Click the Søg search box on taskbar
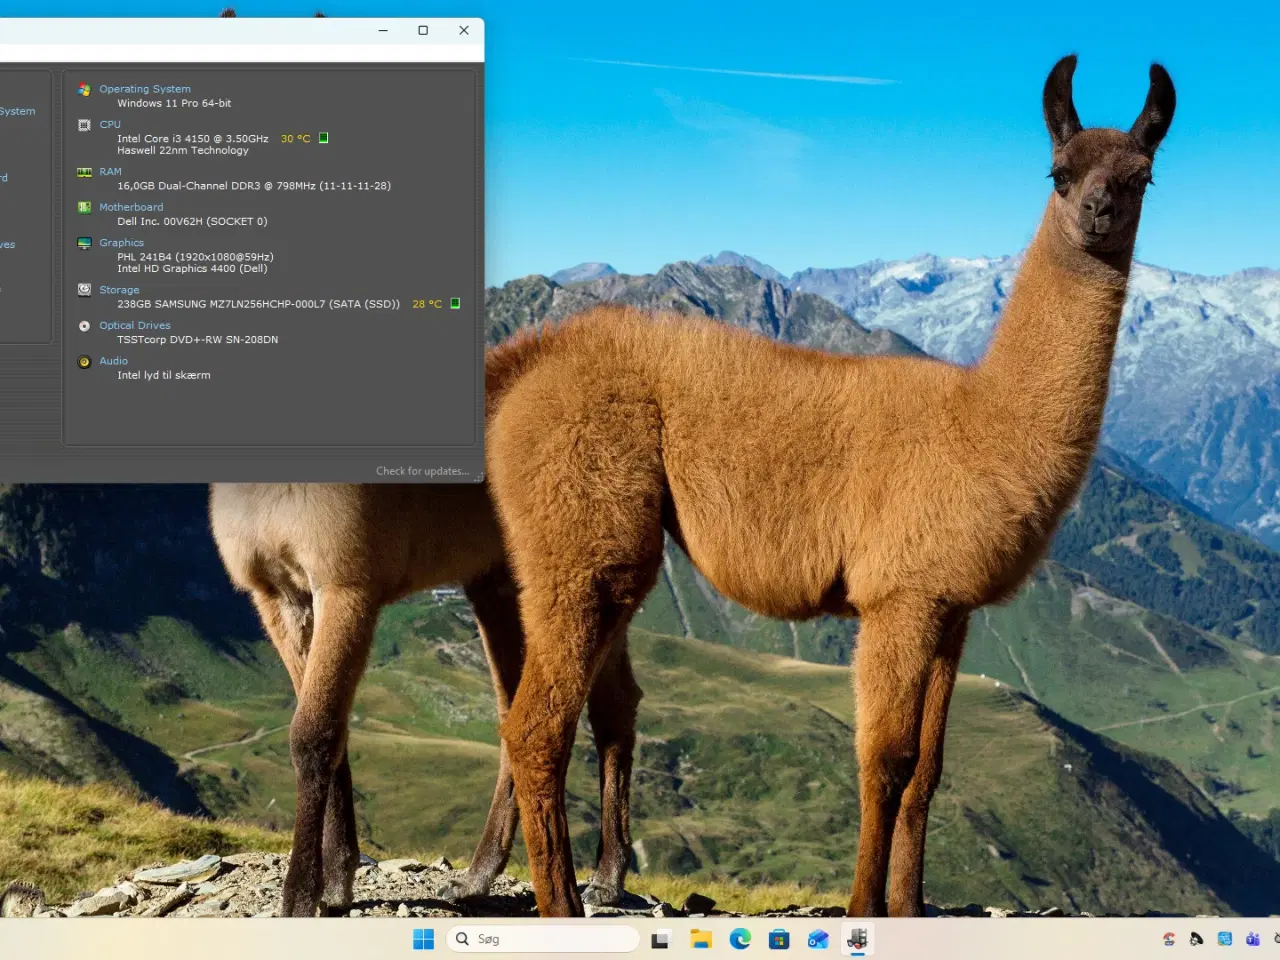1280x960 pixels. [545, 939]
